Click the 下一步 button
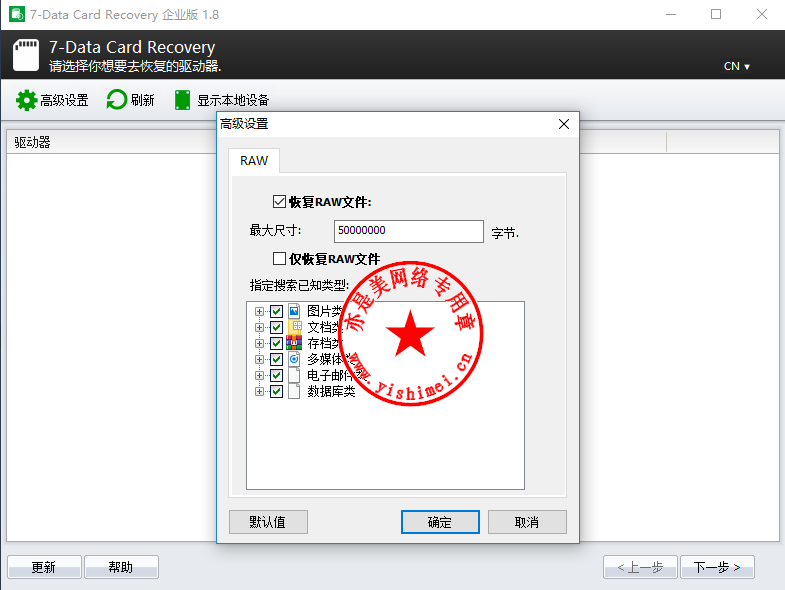 [717, 567]
